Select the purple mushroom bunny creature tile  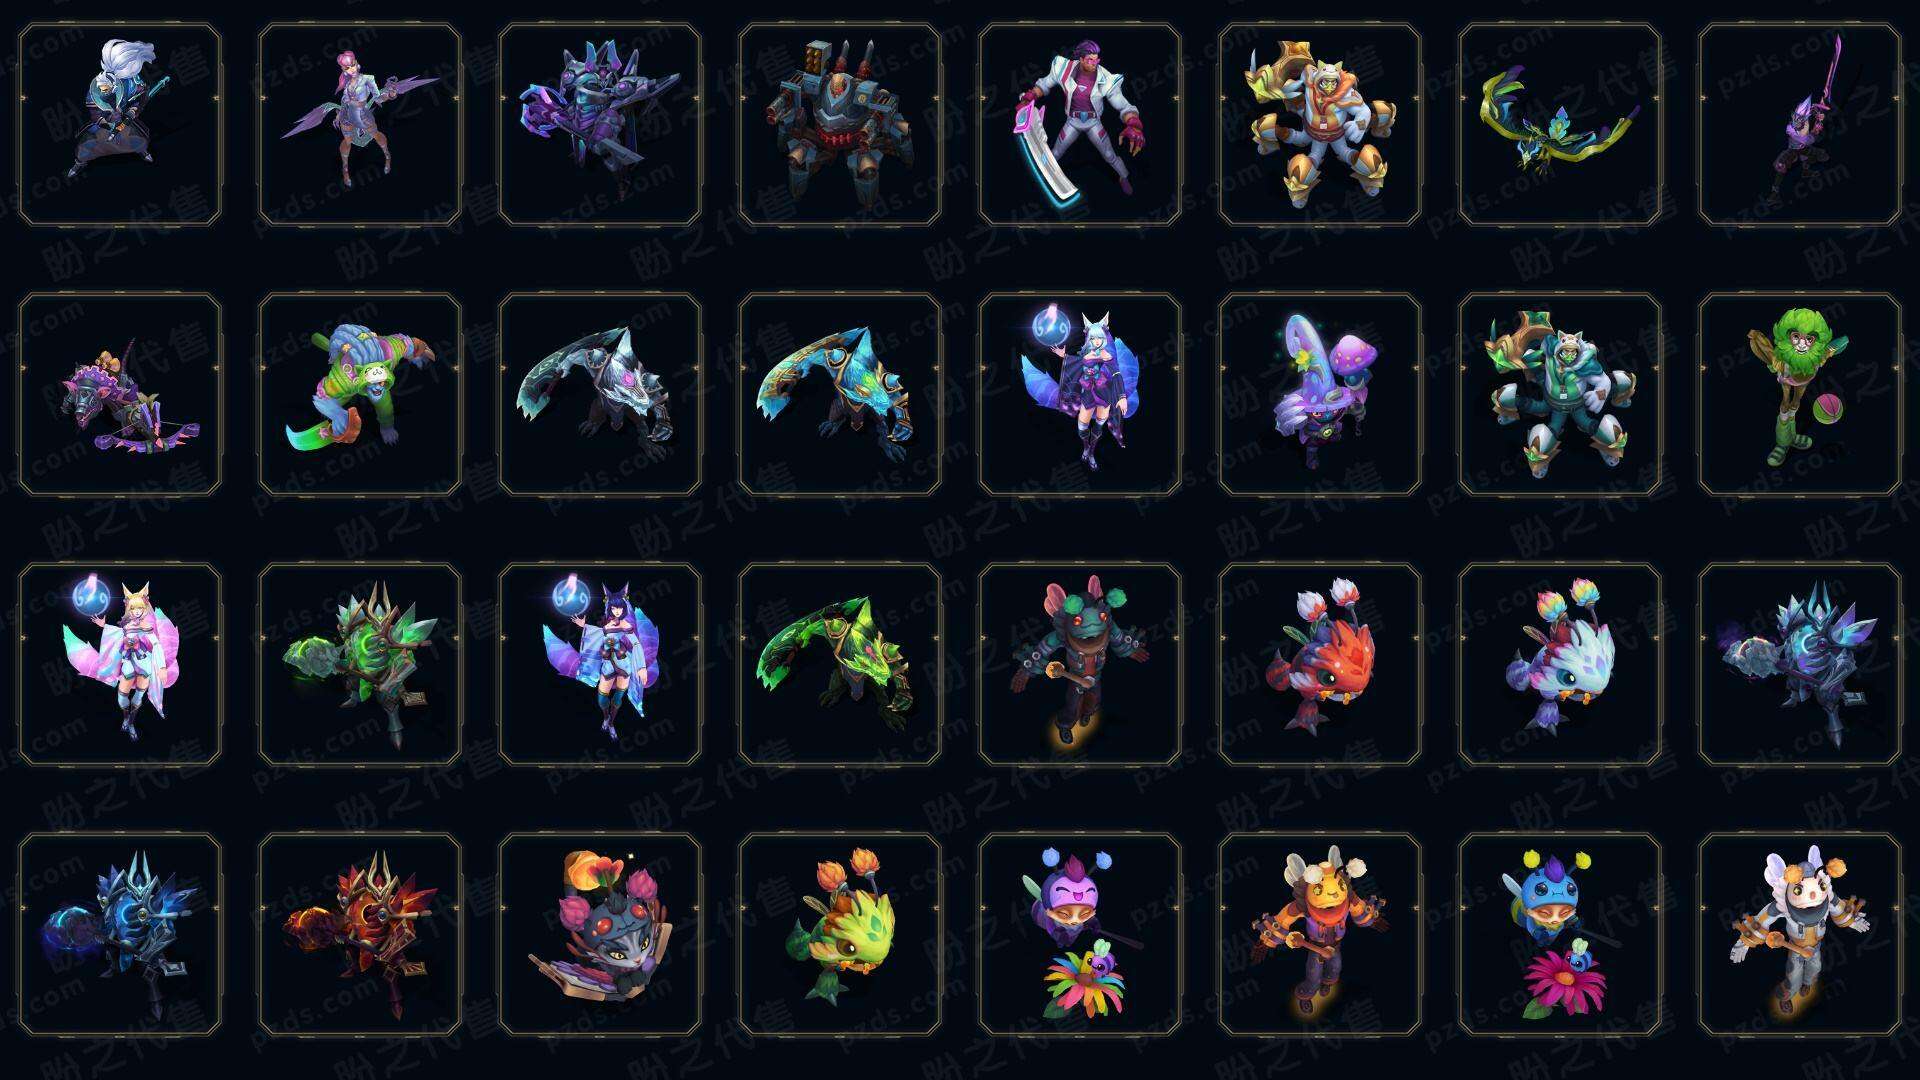coord(1320,394)
